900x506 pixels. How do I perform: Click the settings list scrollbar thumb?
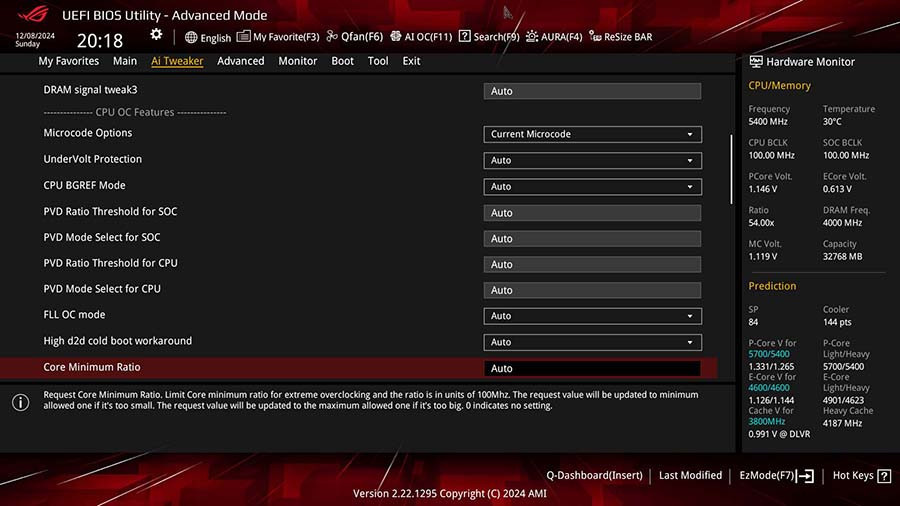(731, 169)
